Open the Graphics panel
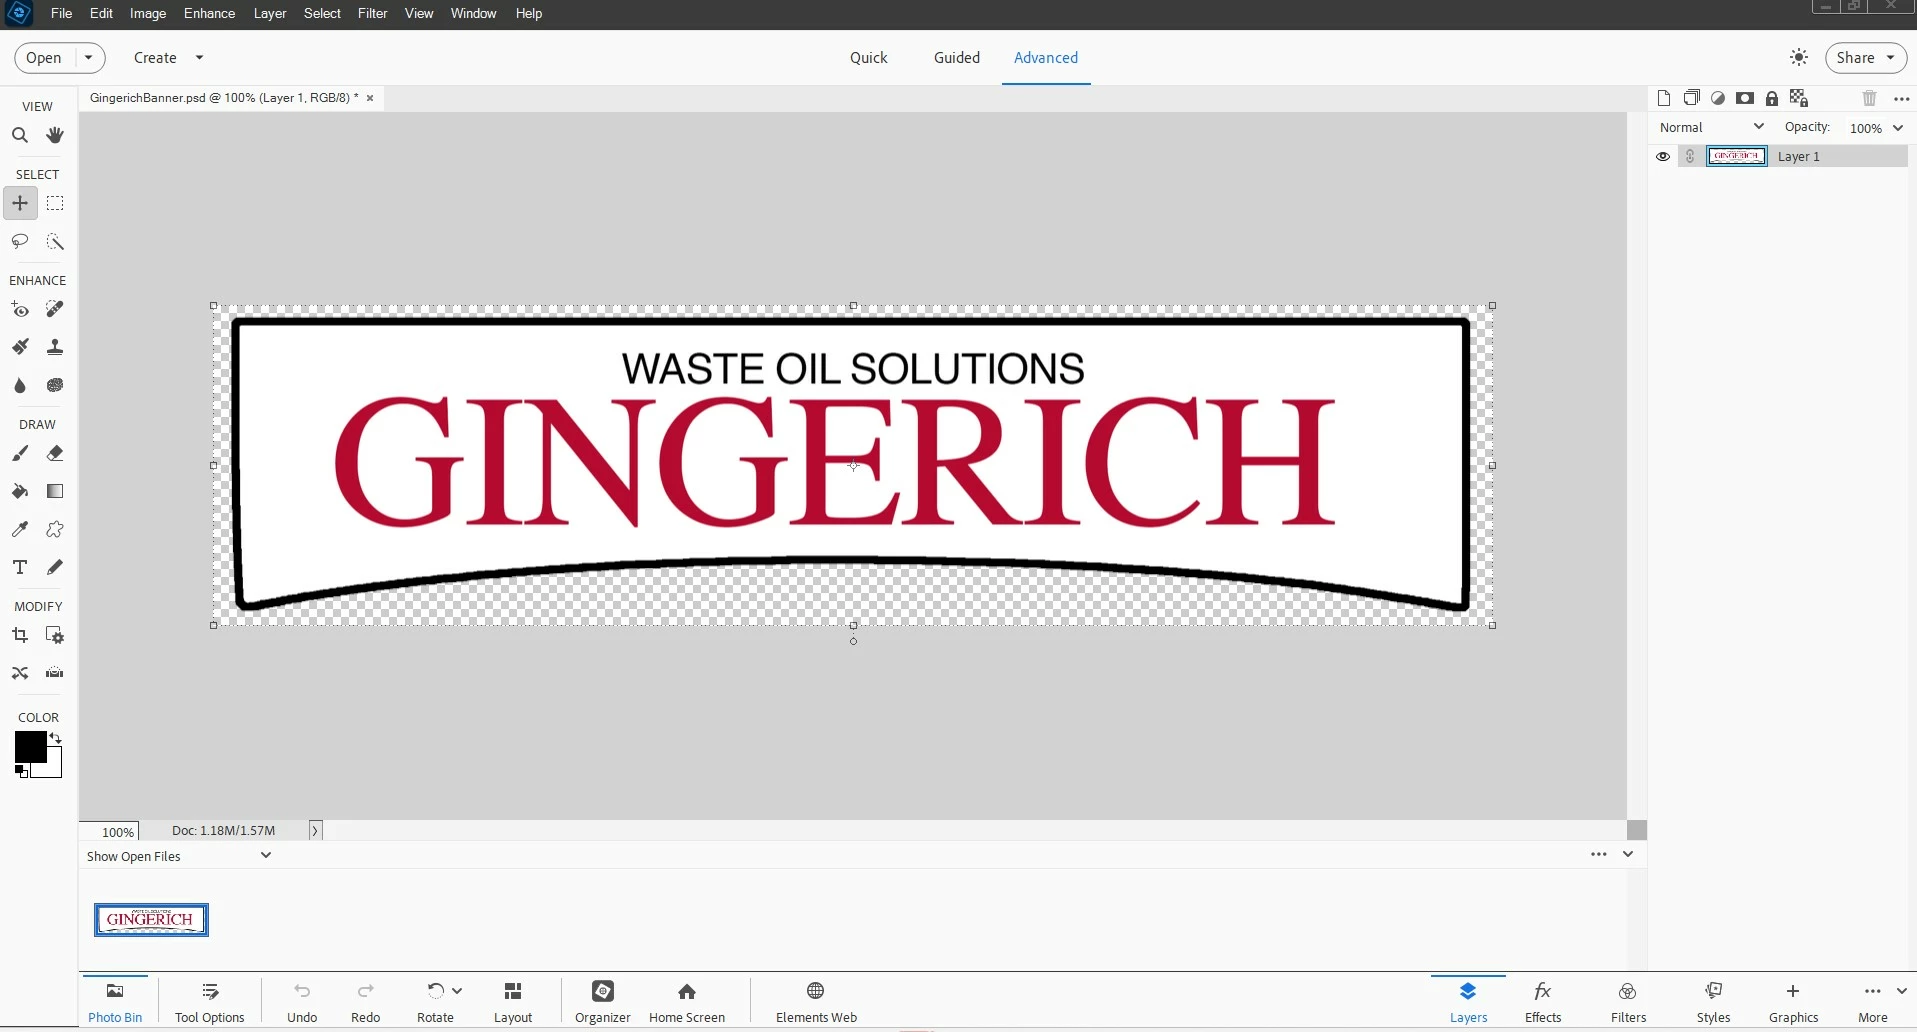This screenshot has height=1032, width=1917. tap(1793, 1001)
